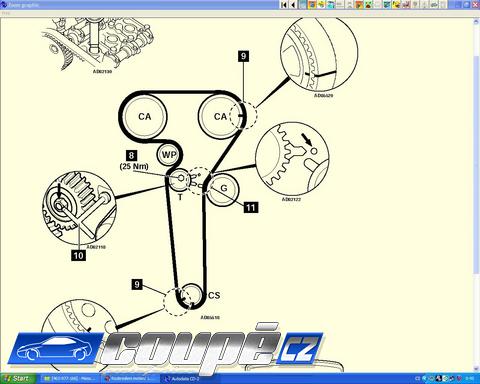Select the step 10 marker under tensioner detail

point(78,256)
